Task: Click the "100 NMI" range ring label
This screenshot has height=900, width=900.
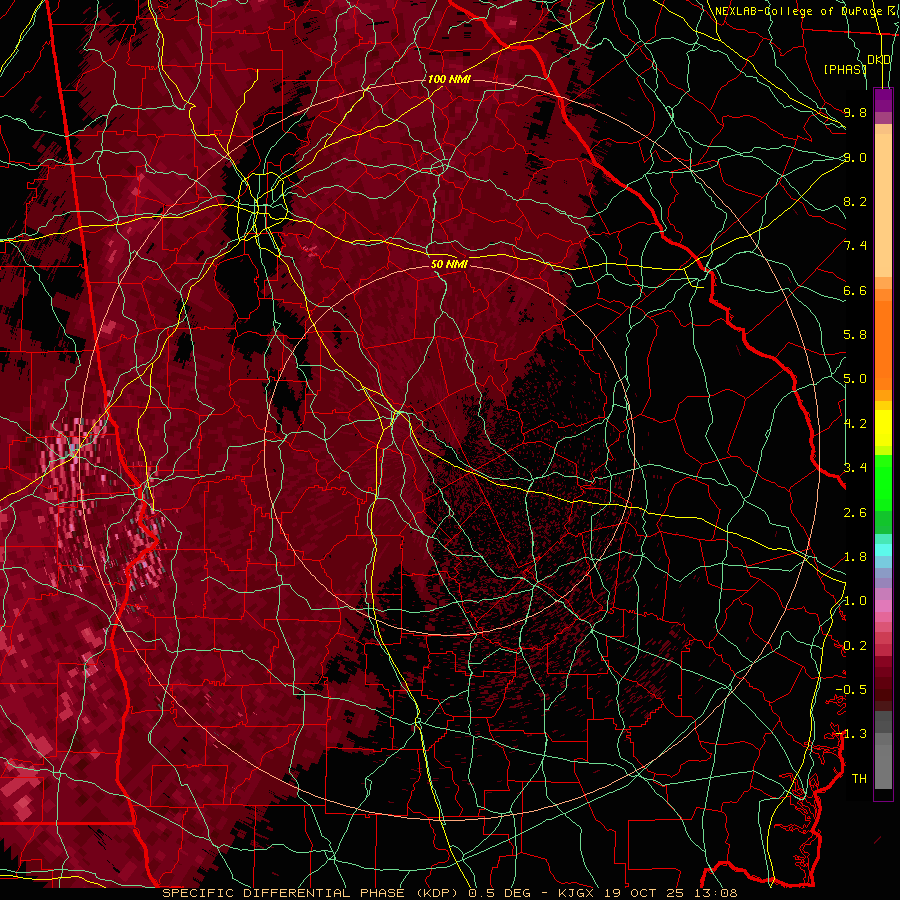Action: point(449,79)
